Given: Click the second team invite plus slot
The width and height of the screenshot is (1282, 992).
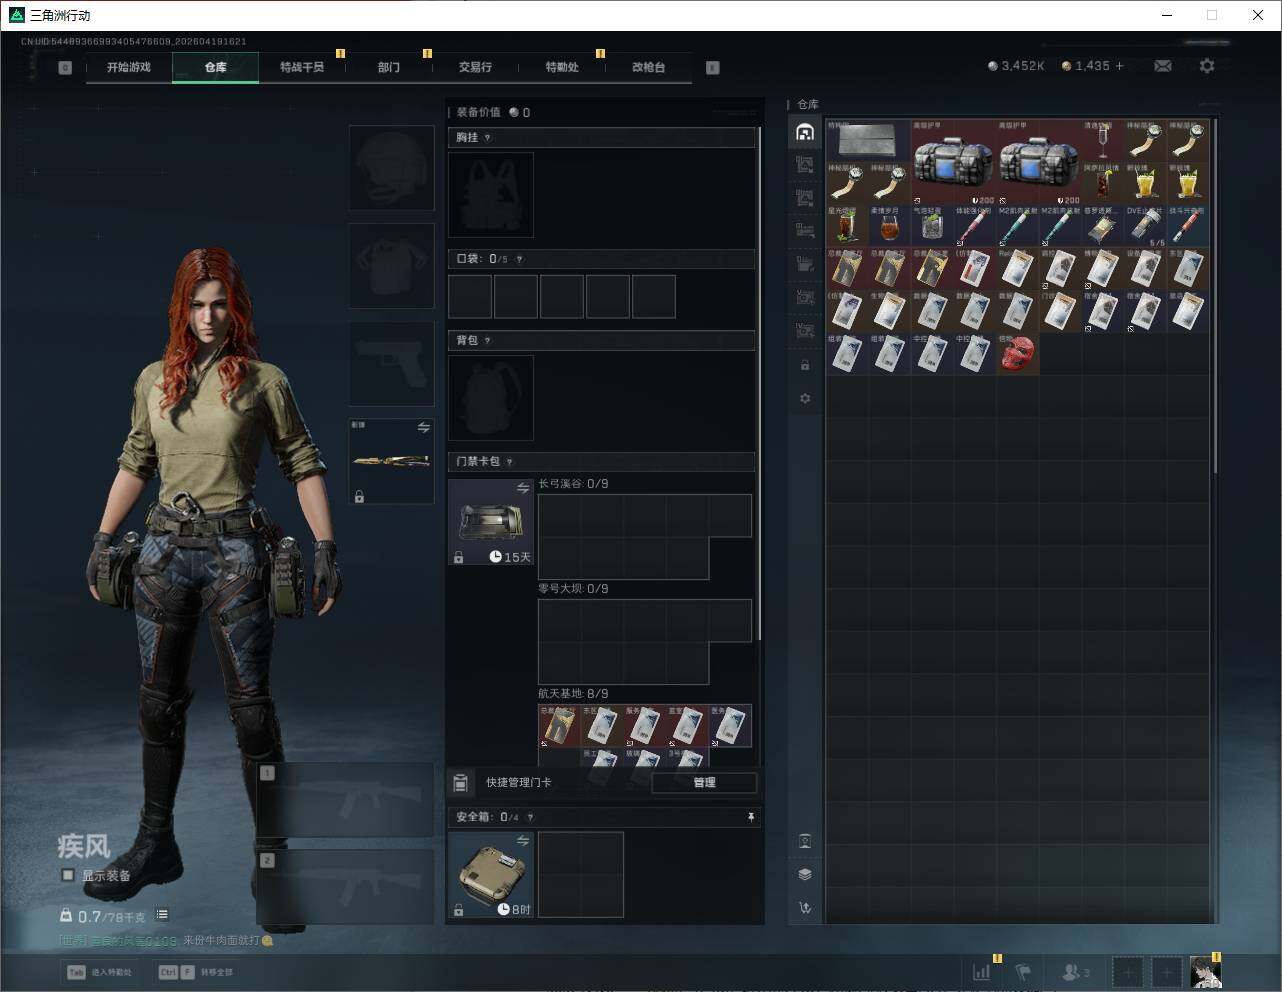Looking at the screenshot, I should click(1166, 971).
